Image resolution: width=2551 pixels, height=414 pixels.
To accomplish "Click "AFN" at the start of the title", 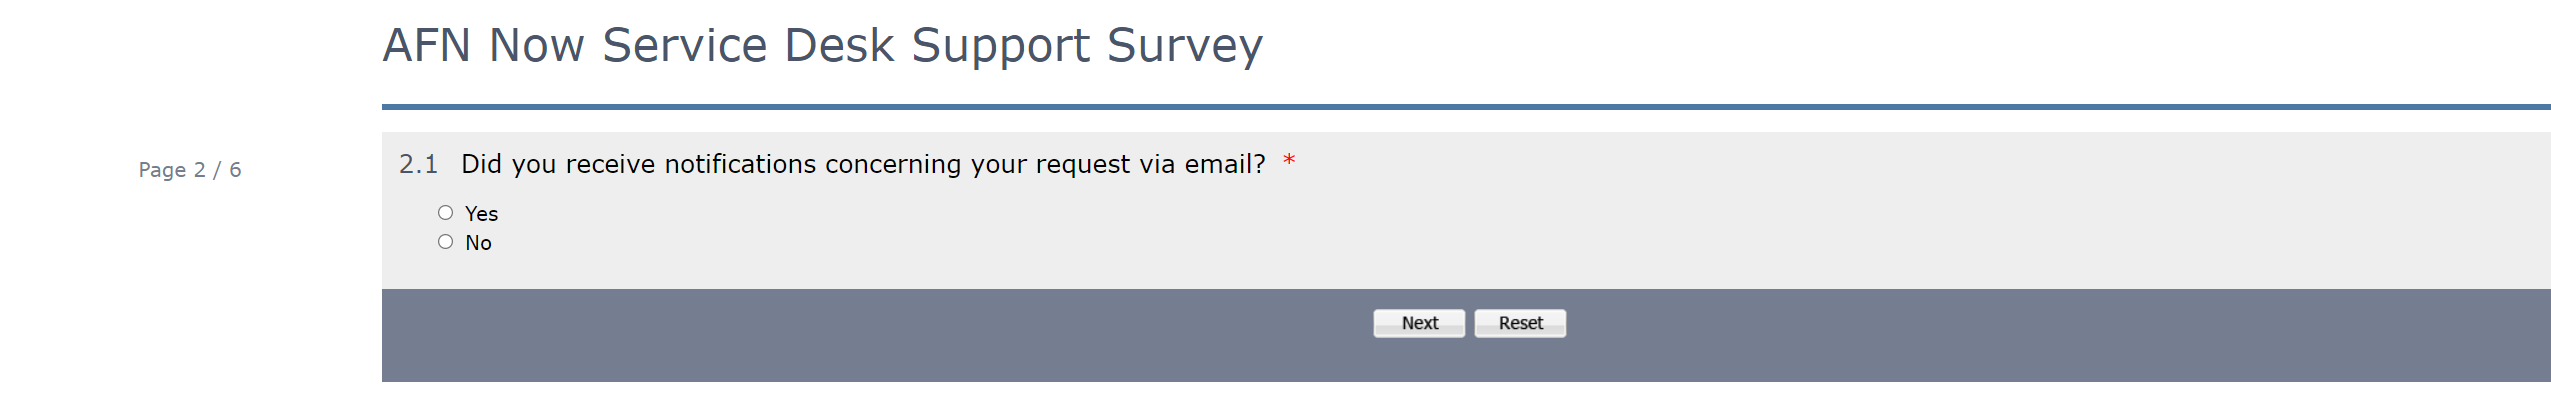I will pyautogui.click(x=427, y=46).
